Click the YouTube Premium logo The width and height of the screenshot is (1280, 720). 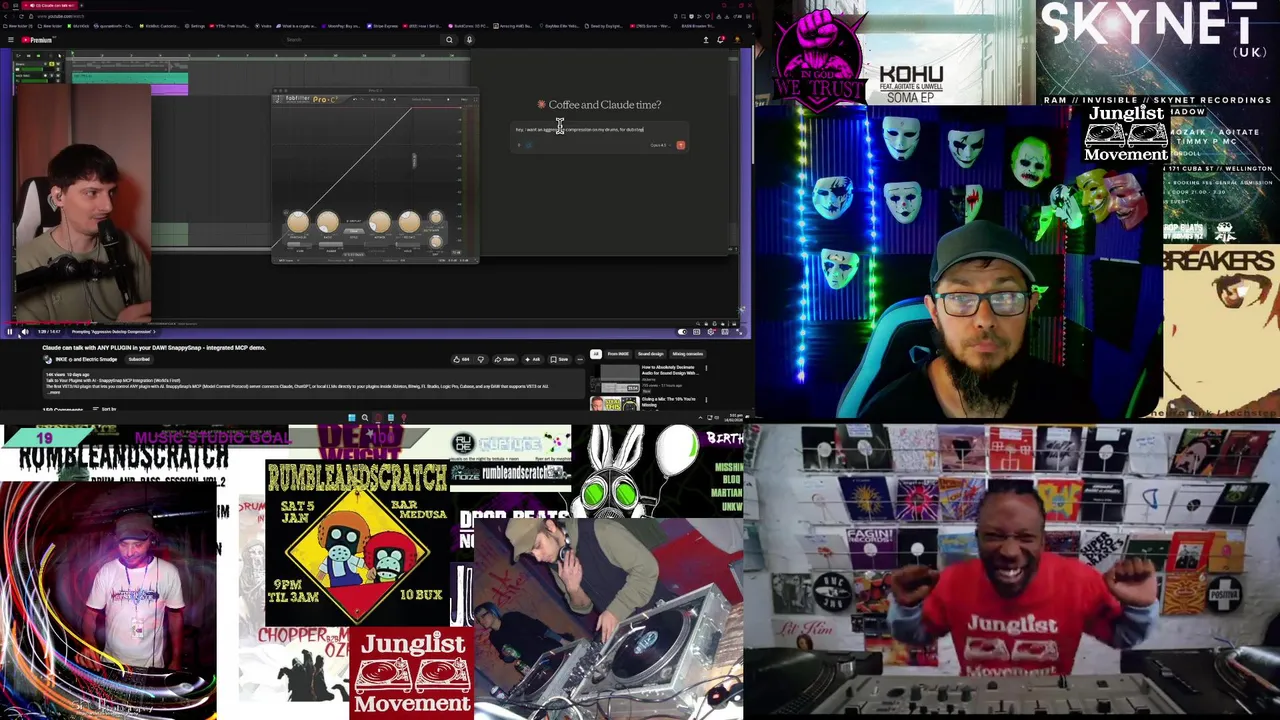tap(37, 40)
